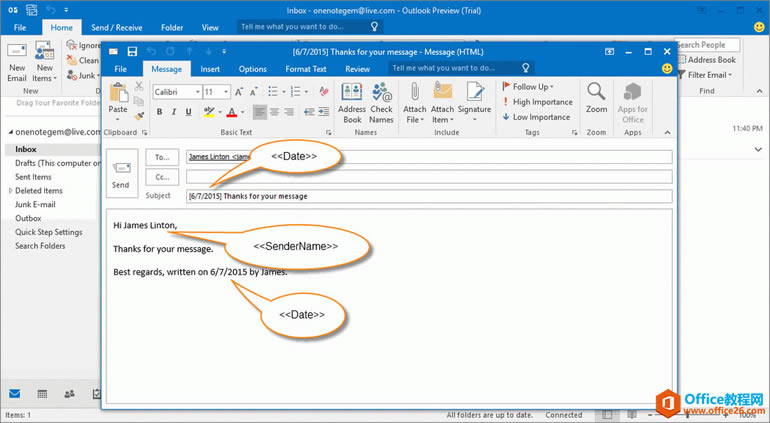
Task: Align text right
Action: [x=289, y=112]
